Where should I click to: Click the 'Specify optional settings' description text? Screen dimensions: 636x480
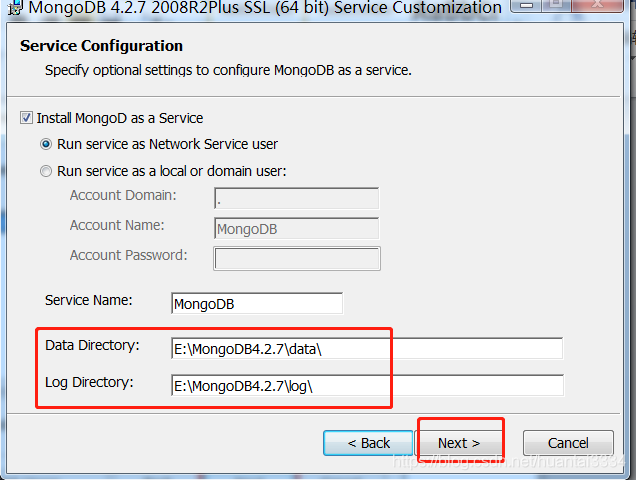[228, 70]
